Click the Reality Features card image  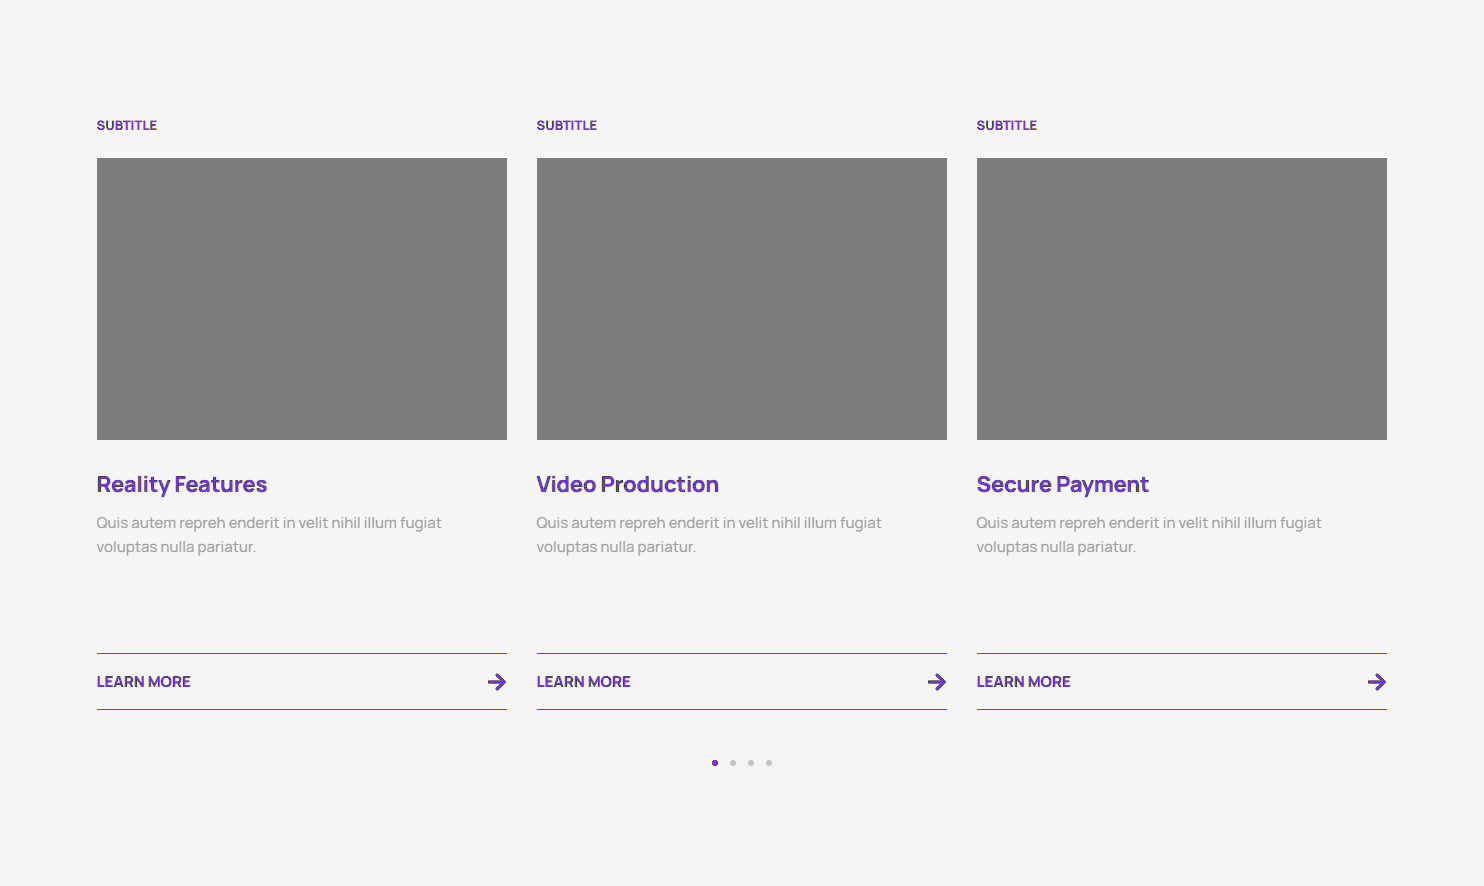[x=301, y=299]
